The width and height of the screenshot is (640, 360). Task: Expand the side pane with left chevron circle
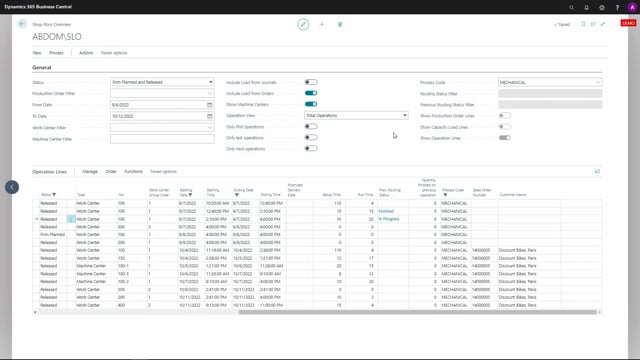12,187
